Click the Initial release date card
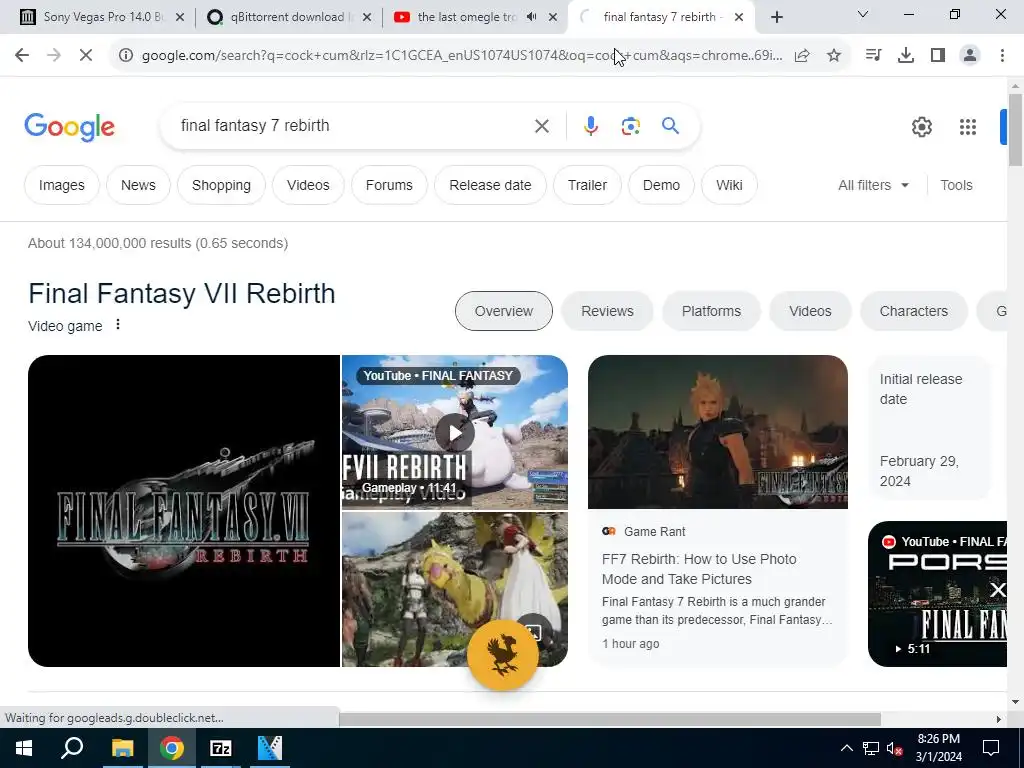Screen dimensions: 1024x768 click(x=929, y=429)
